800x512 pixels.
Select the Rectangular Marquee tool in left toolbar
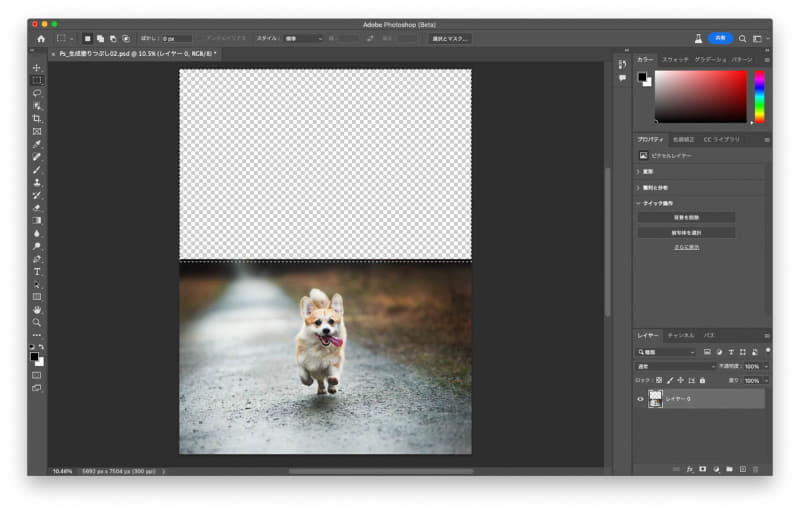(x=37, y=81)
